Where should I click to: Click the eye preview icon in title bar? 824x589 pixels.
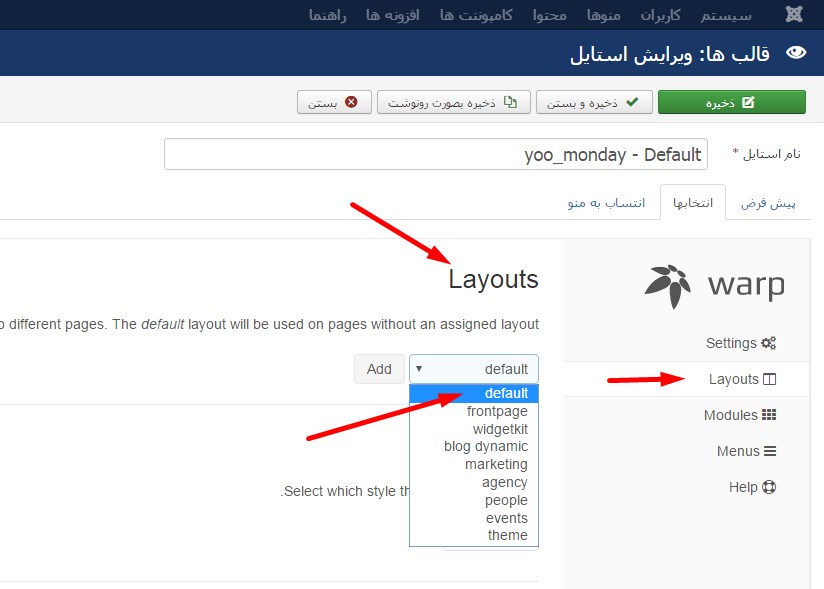[x=796, y=53]
